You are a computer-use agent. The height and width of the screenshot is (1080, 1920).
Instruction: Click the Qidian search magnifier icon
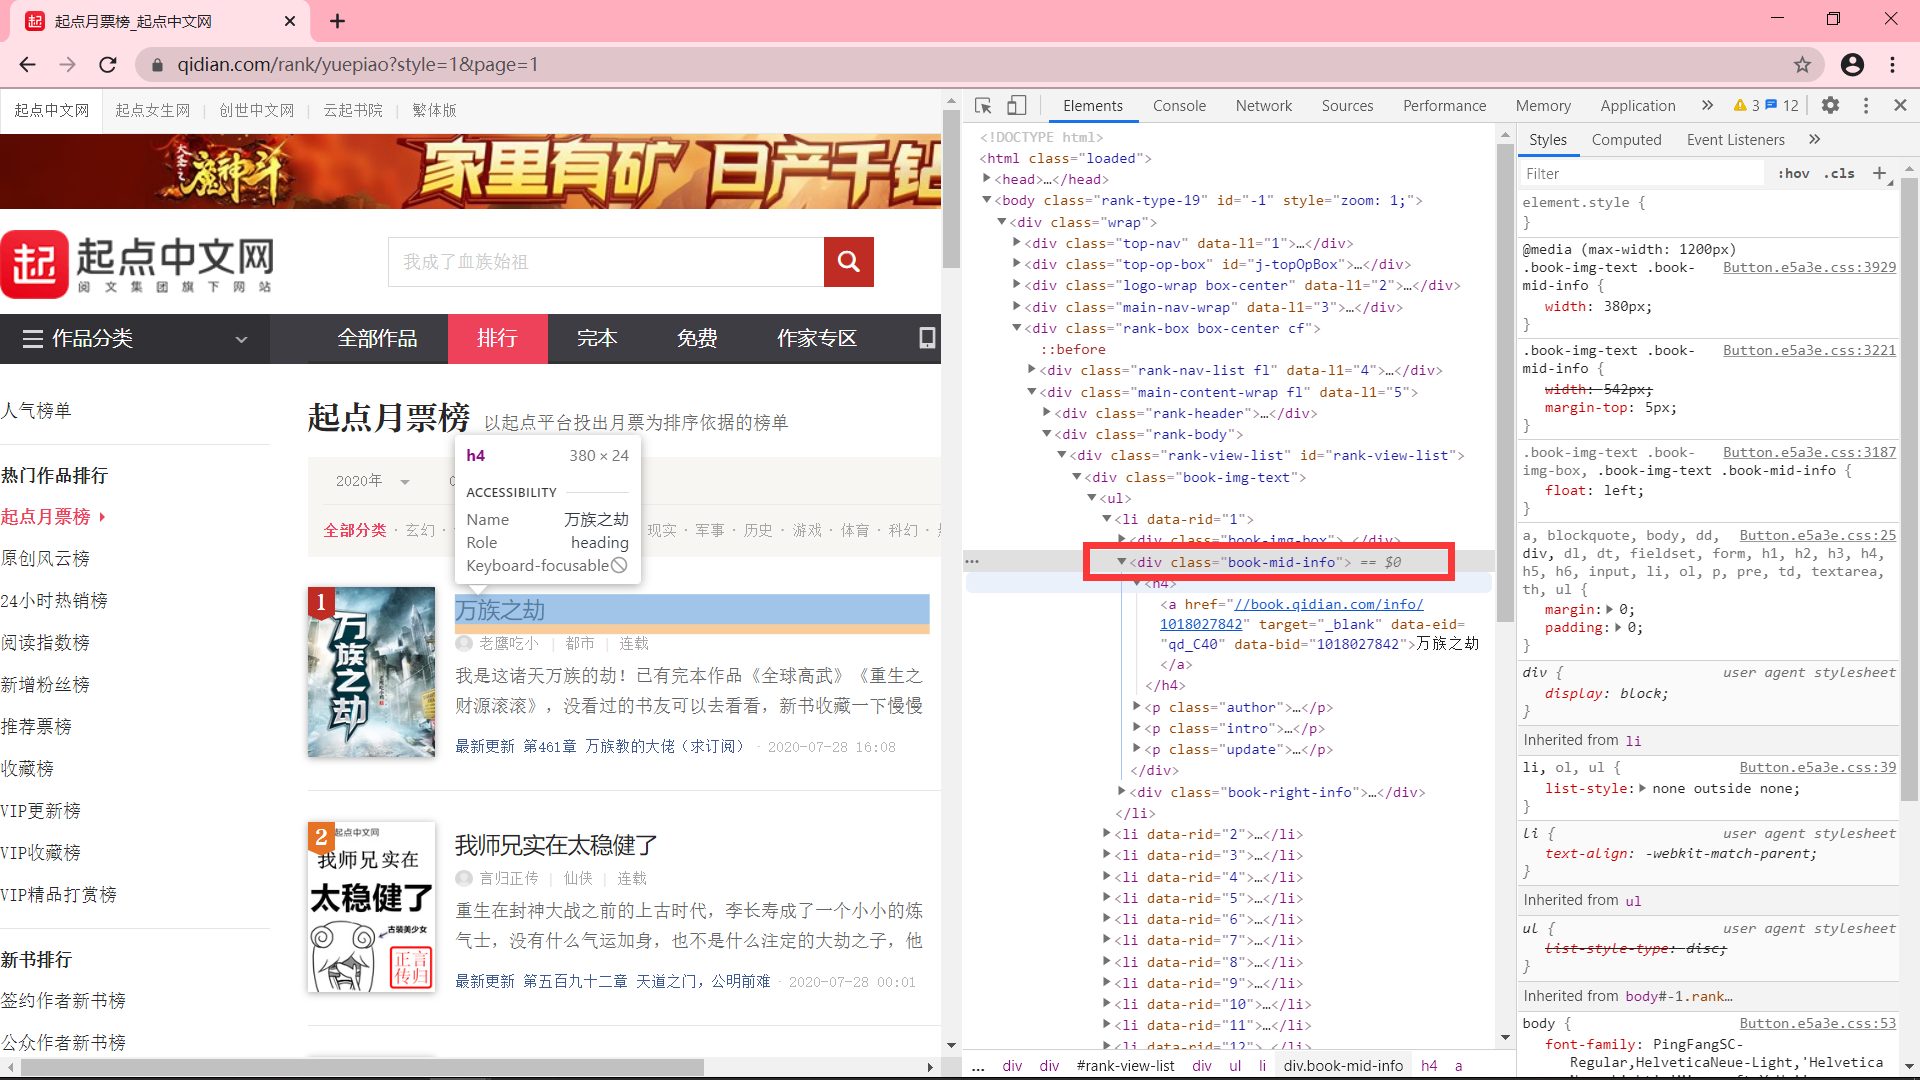click(x=848, y=262)
